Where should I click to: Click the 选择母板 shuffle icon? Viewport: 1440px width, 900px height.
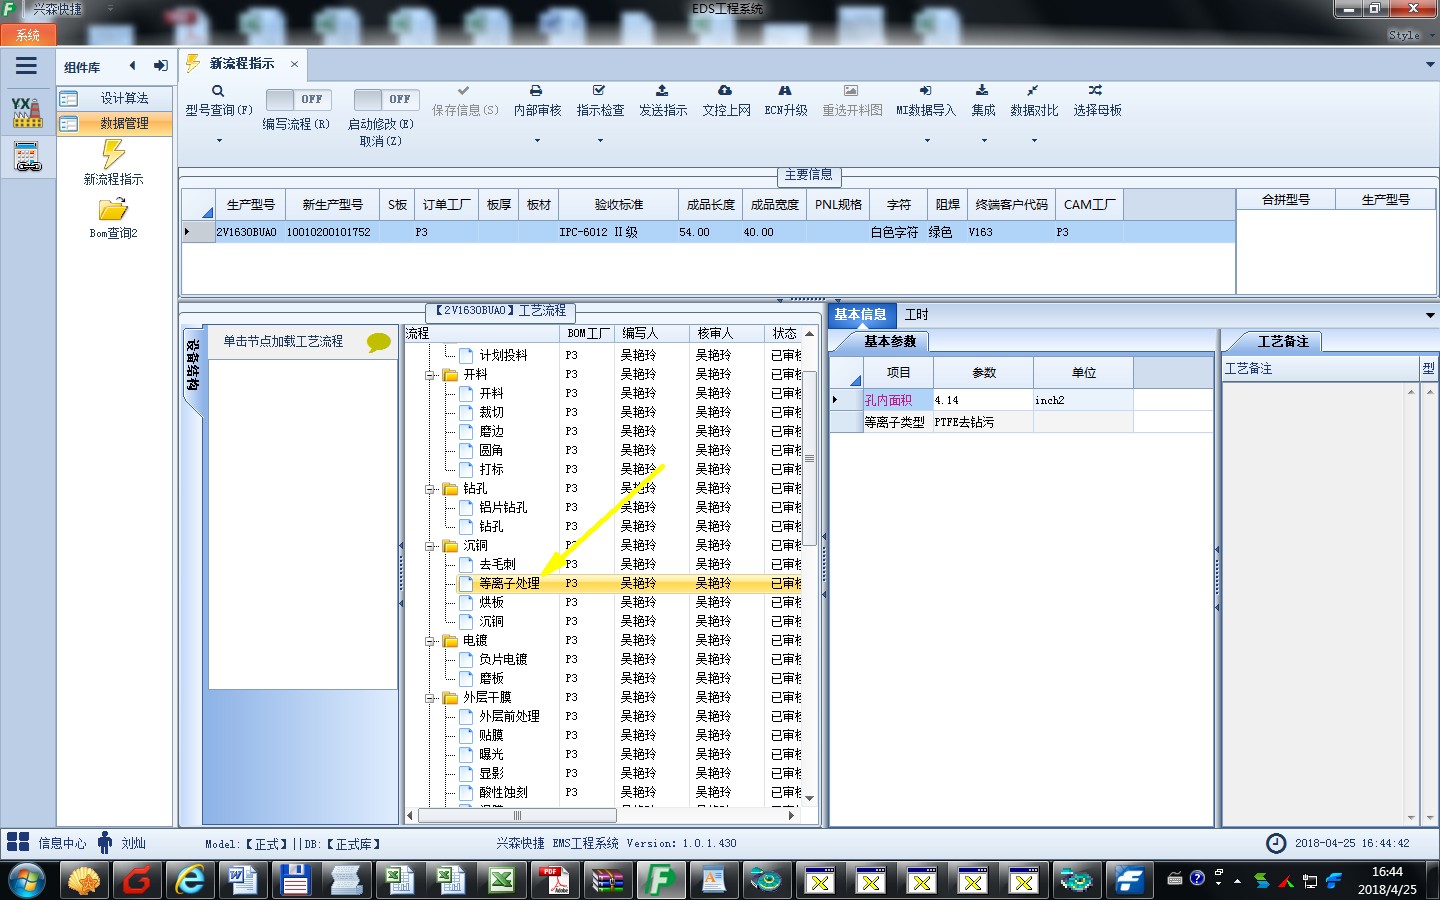coord(1096,90)
